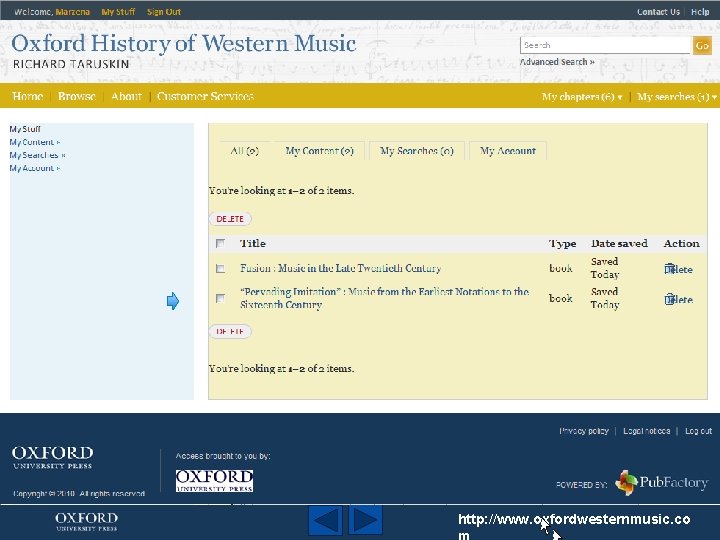Click into the Search input field
Viewport: 720px width, 540px height.
(606, 45)
